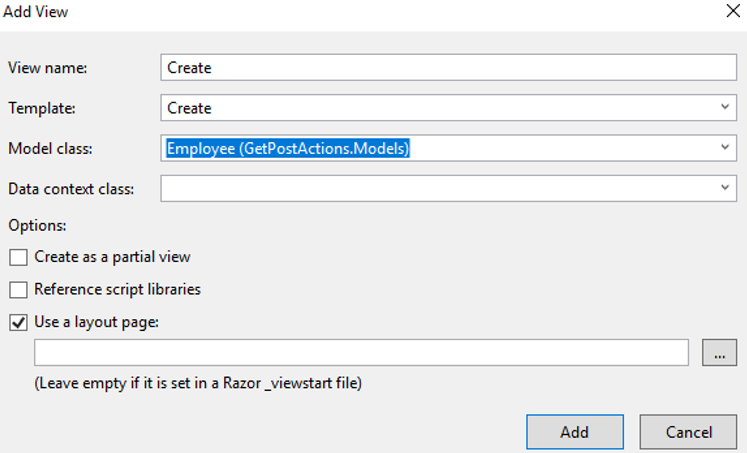
Task: Click the 'Model class:' label
Action: (x=50, y=148)
